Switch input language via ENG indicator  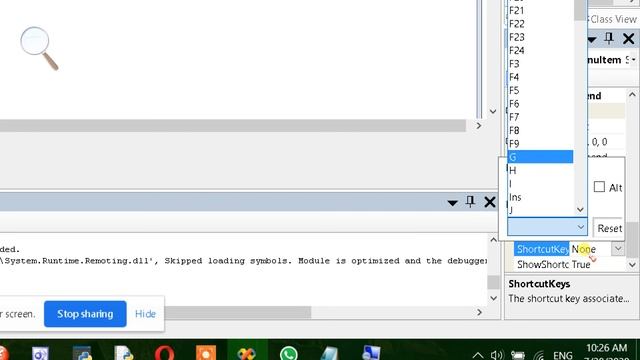pyautogui.click(x=562, y=355)
